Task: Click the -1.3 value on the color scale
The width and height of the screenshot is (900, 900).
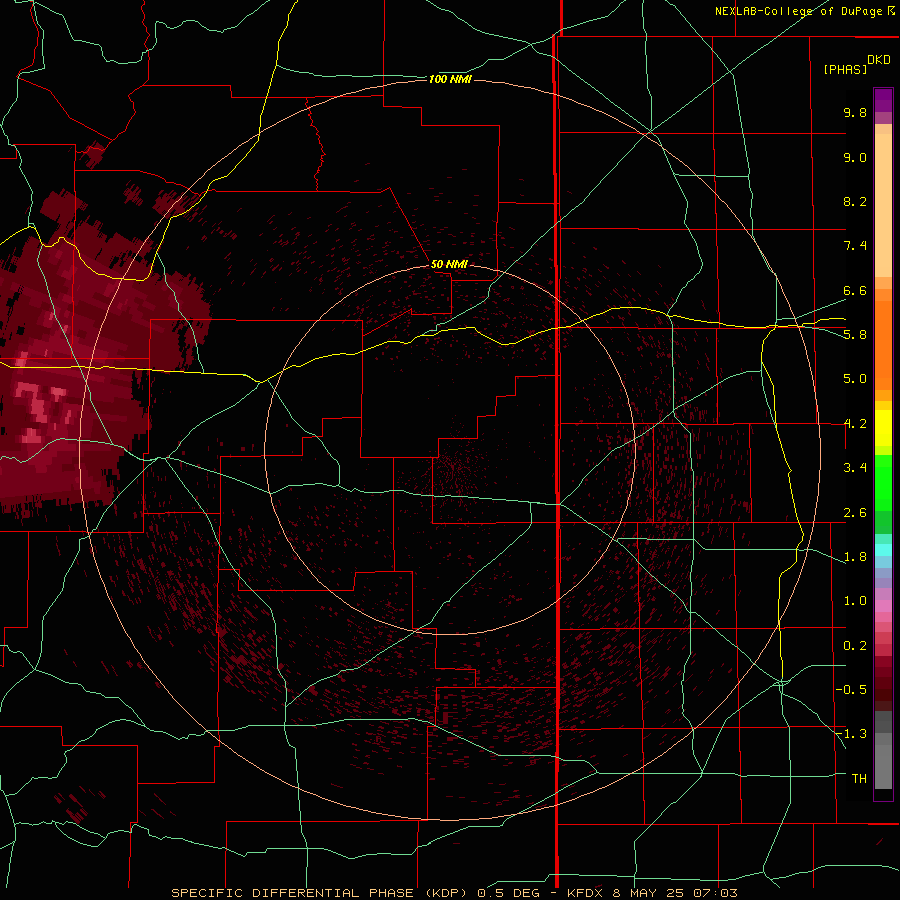Action: 851,734
